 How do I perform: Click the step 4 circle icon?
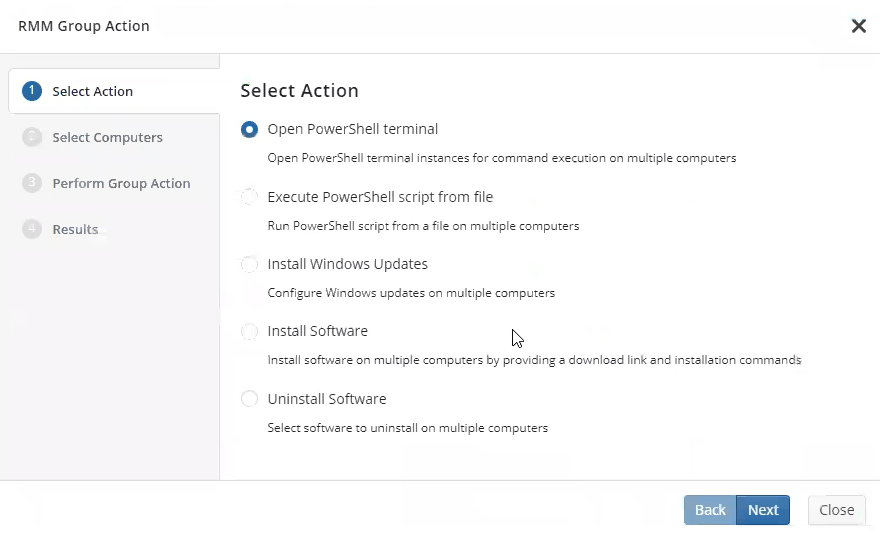pos(32,229)
